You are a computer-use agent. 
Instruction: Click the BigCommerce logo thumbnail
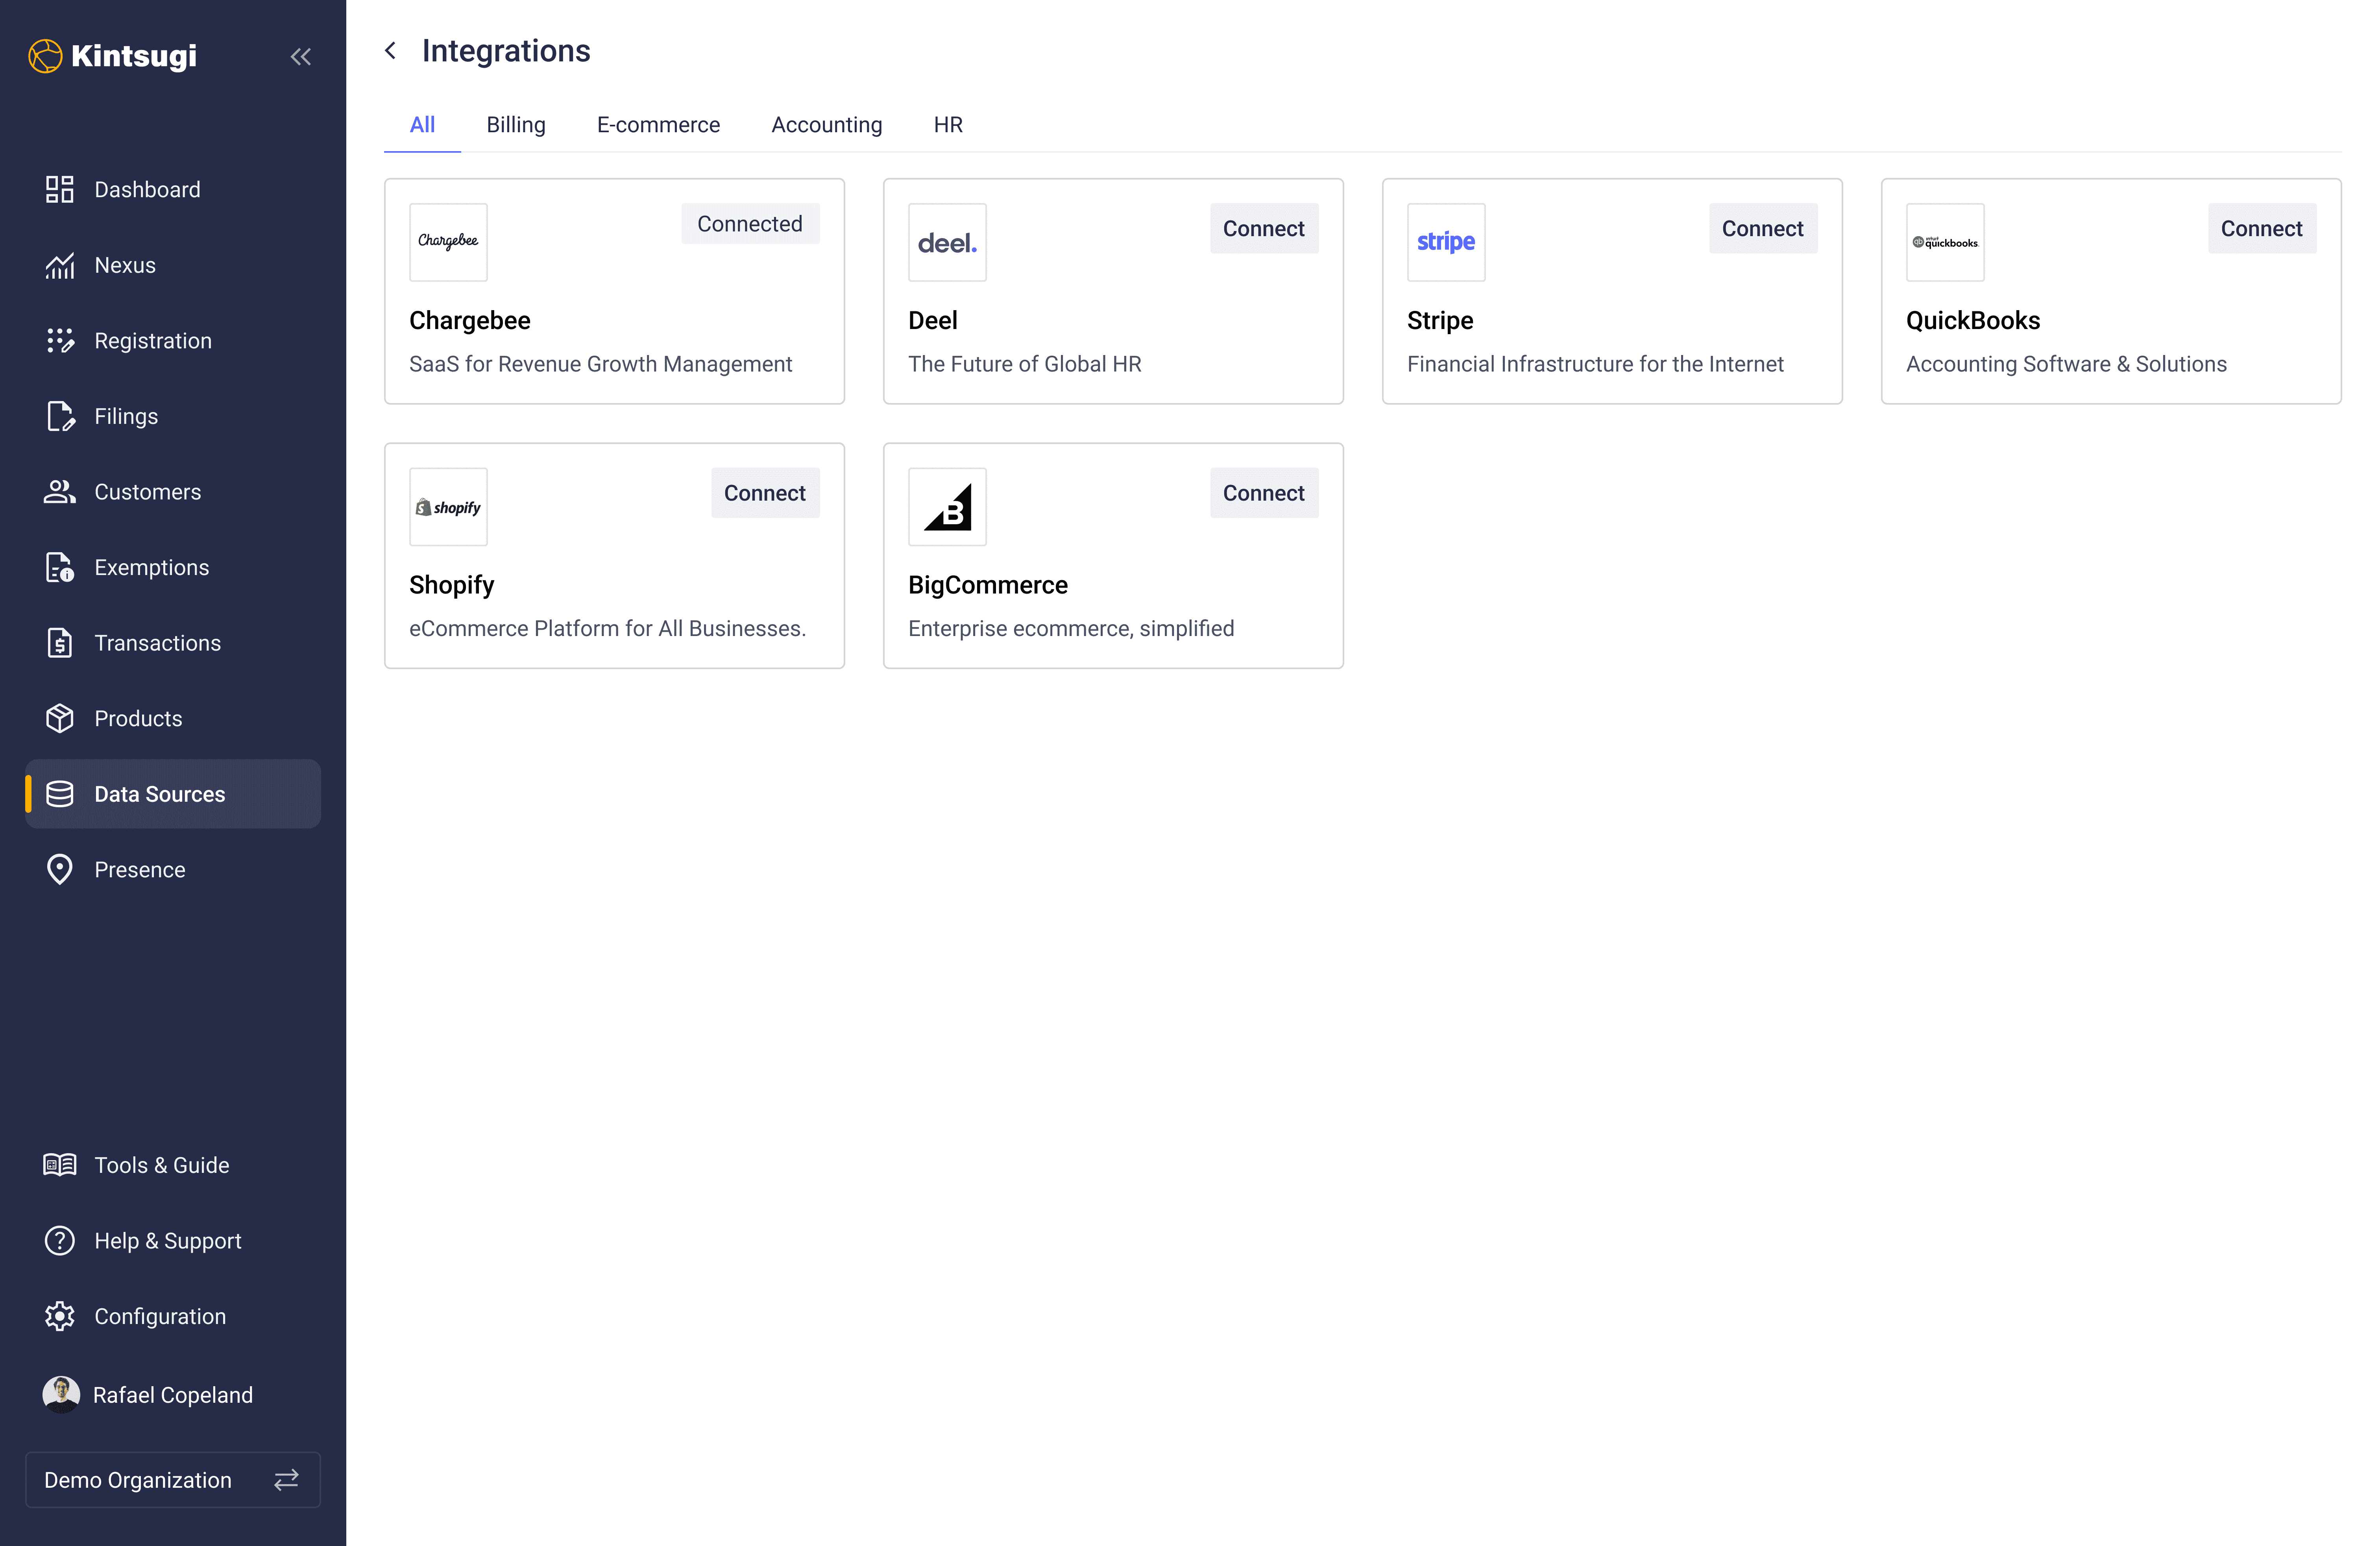coord(946,507)
